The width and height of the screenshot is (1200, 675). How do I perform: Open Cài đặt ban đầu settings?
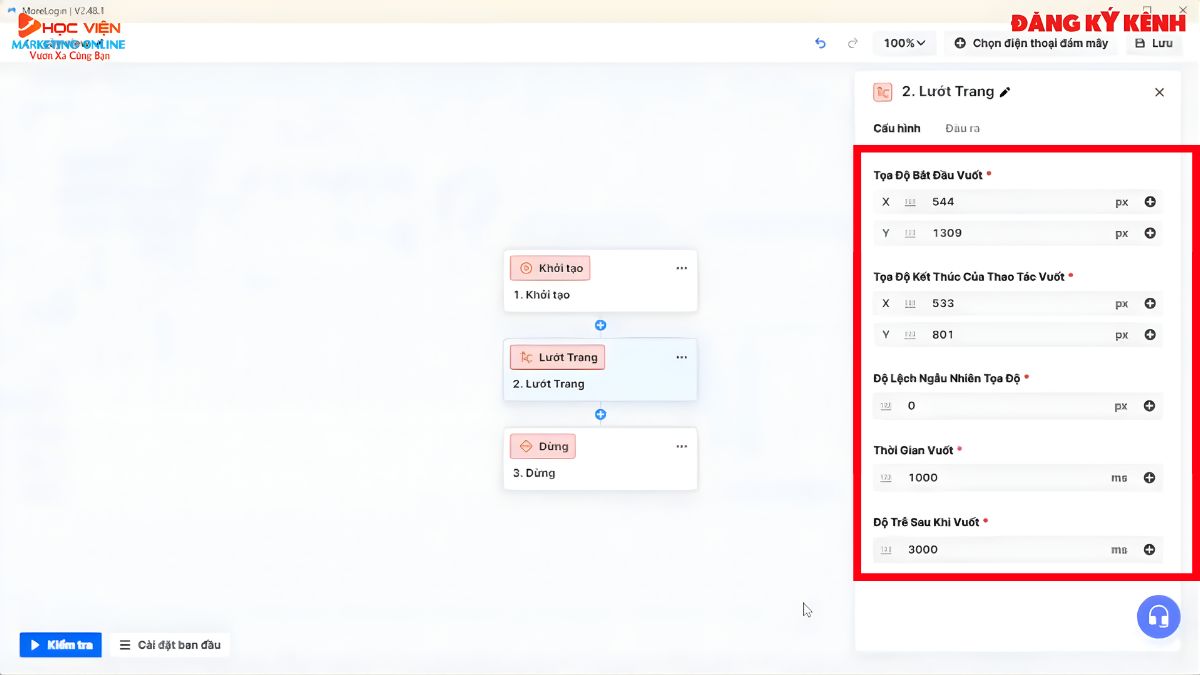tap(170, 645)
